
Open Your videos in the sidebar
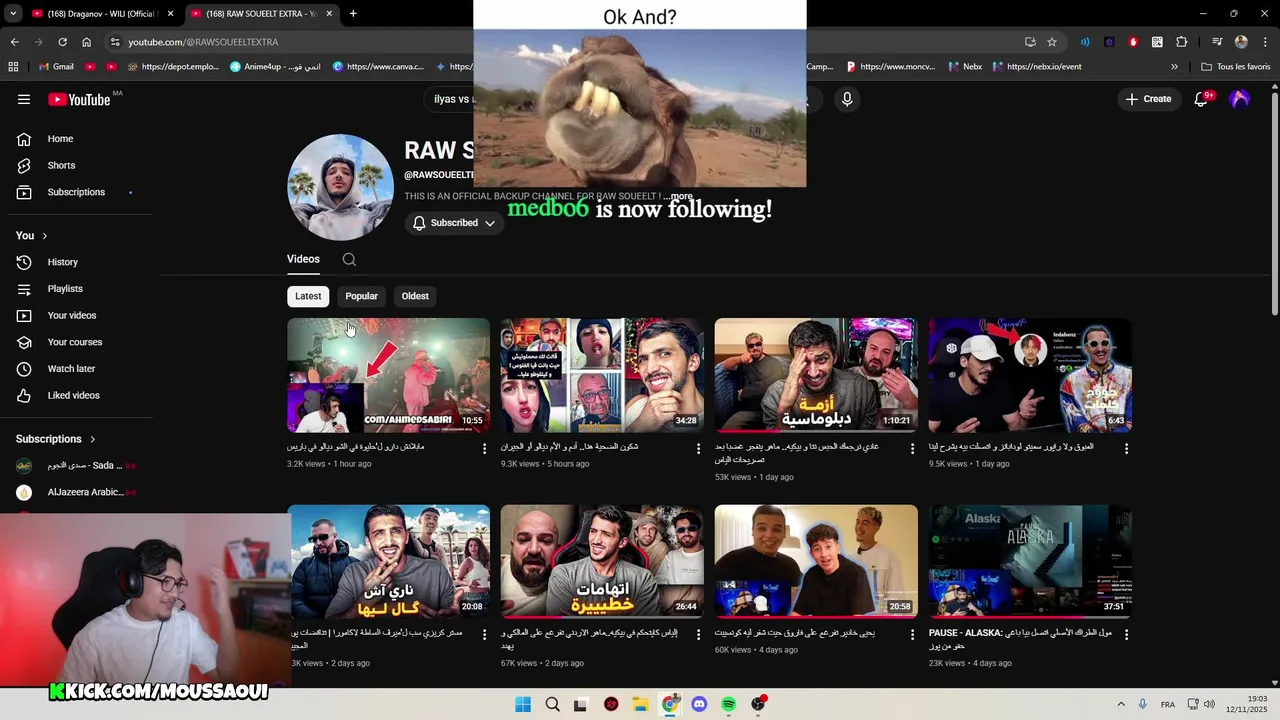point(72,315)
